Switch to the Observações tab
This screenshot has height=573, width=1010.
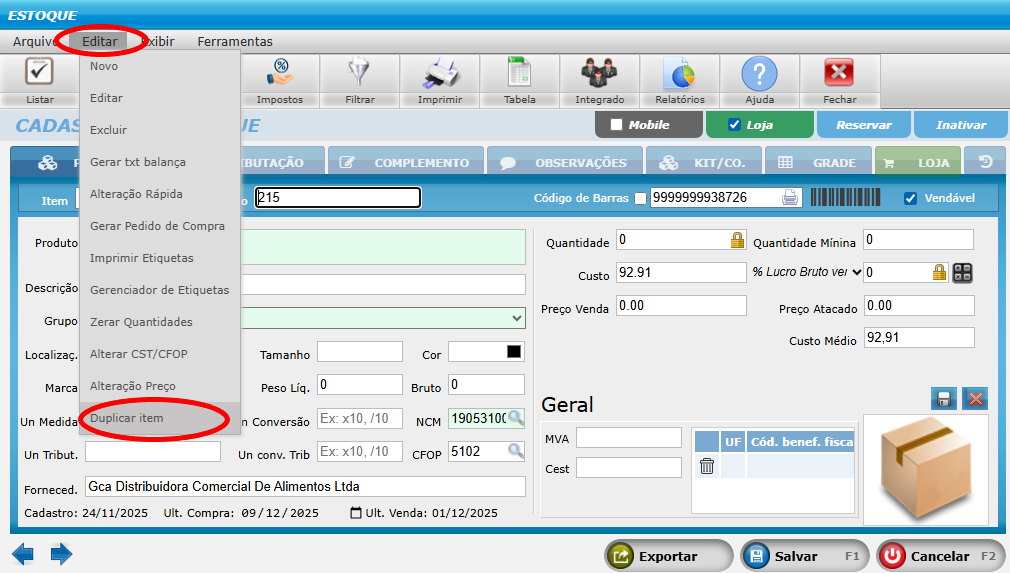pos(566,163)
